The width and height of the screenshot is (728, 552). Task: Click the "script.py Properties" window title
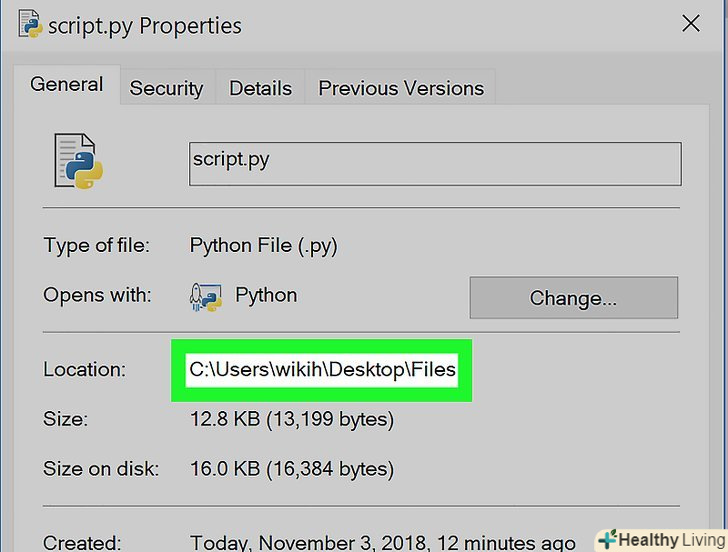tap(145, 25)
